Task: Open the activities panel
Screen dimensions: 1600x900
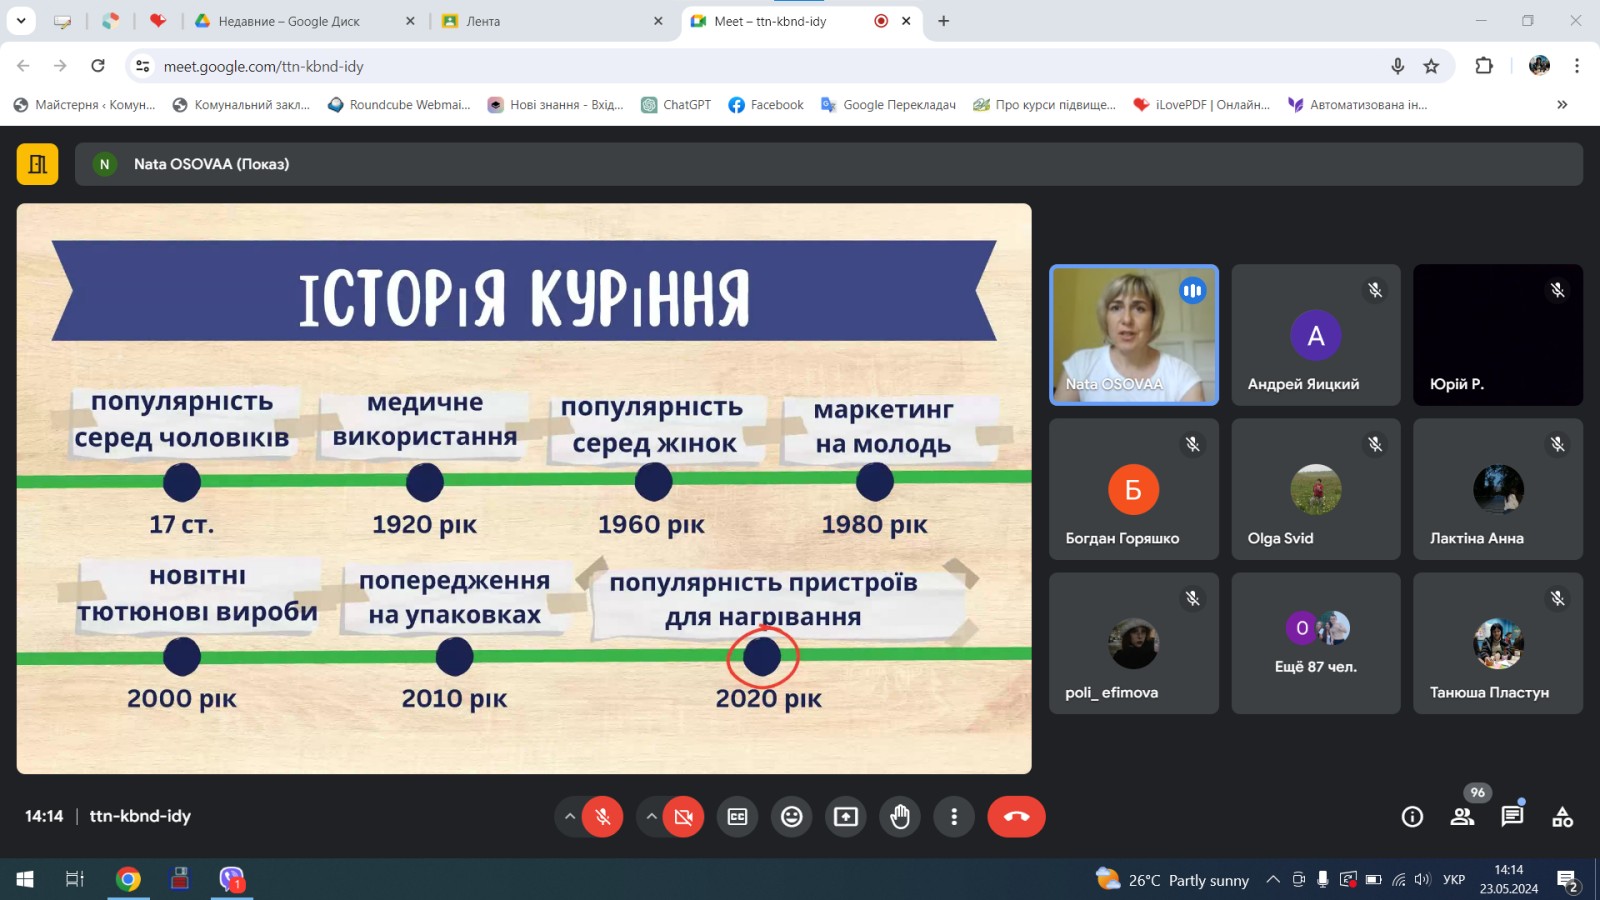Action: [x=1562, y=817]
